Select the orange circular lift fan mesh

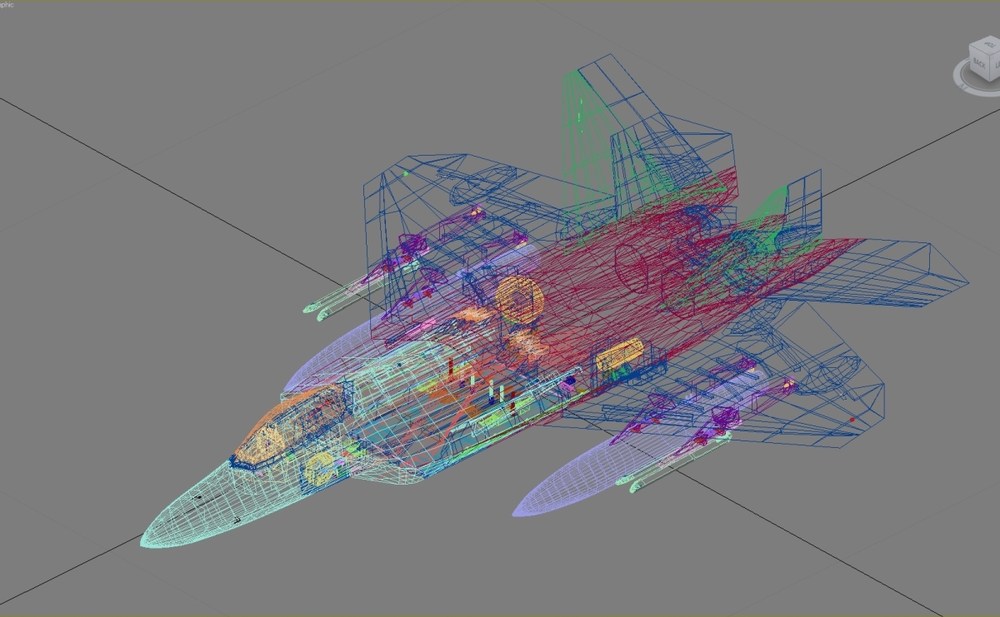point(520,299)
